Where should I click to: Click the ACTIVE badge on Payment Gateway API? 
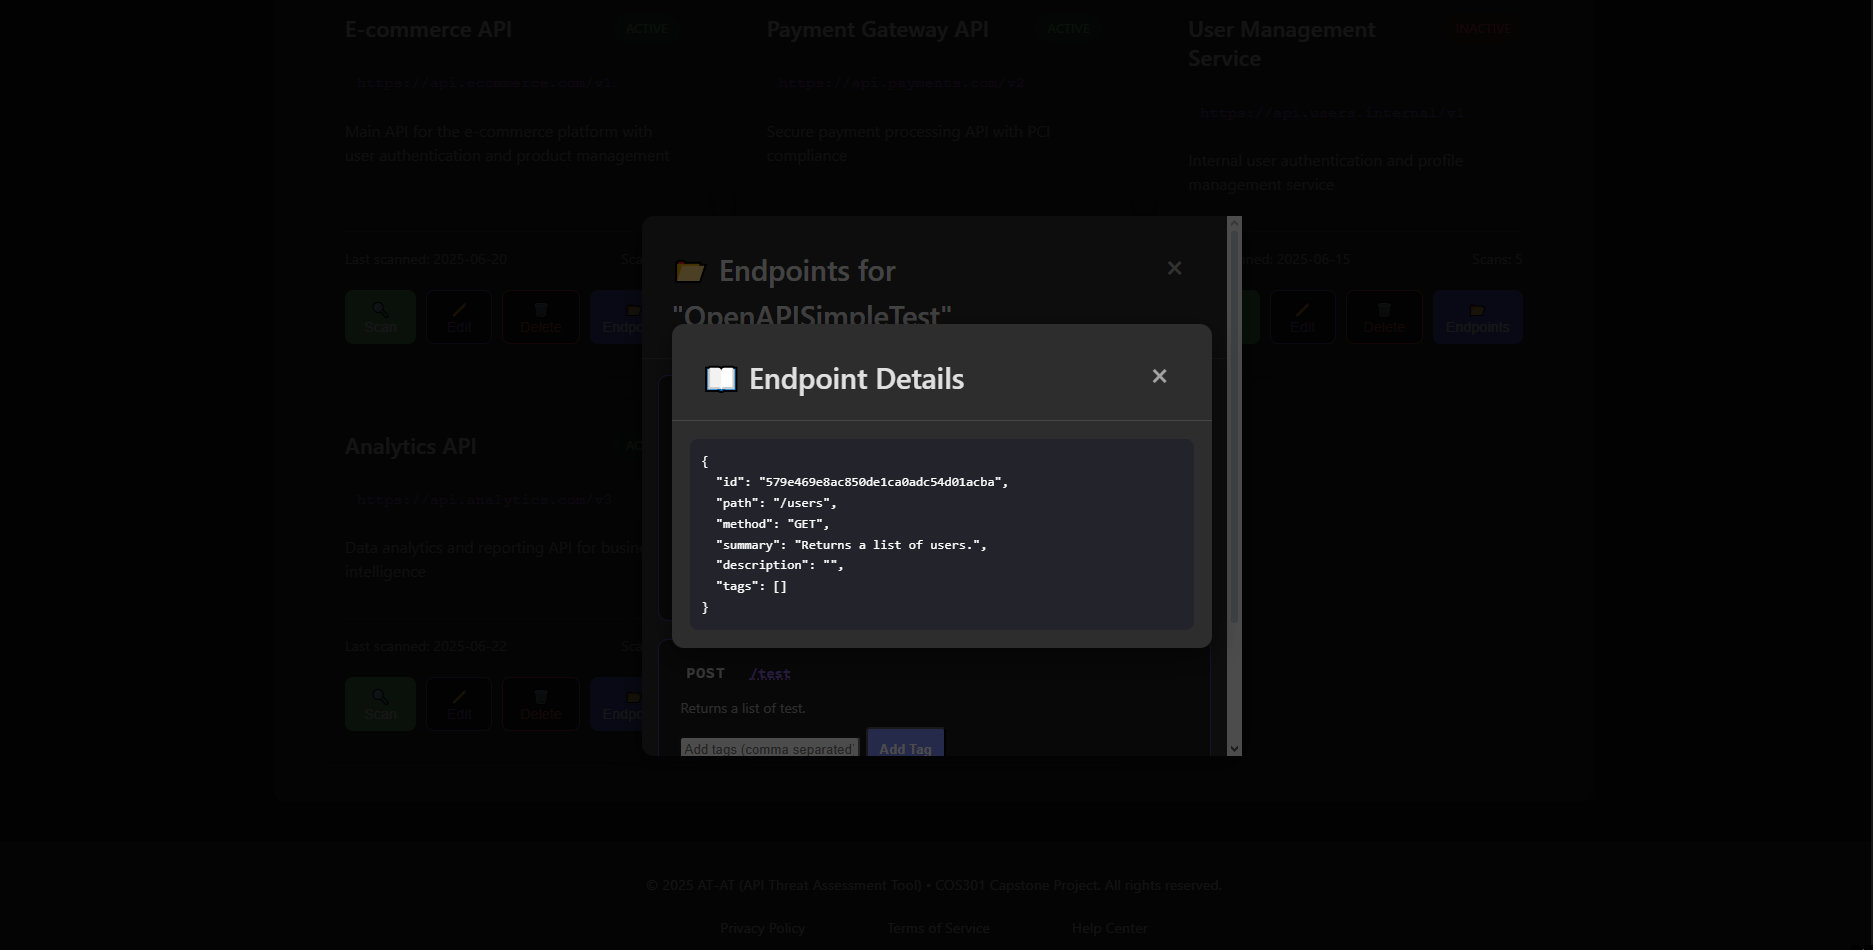(1068, 28)
